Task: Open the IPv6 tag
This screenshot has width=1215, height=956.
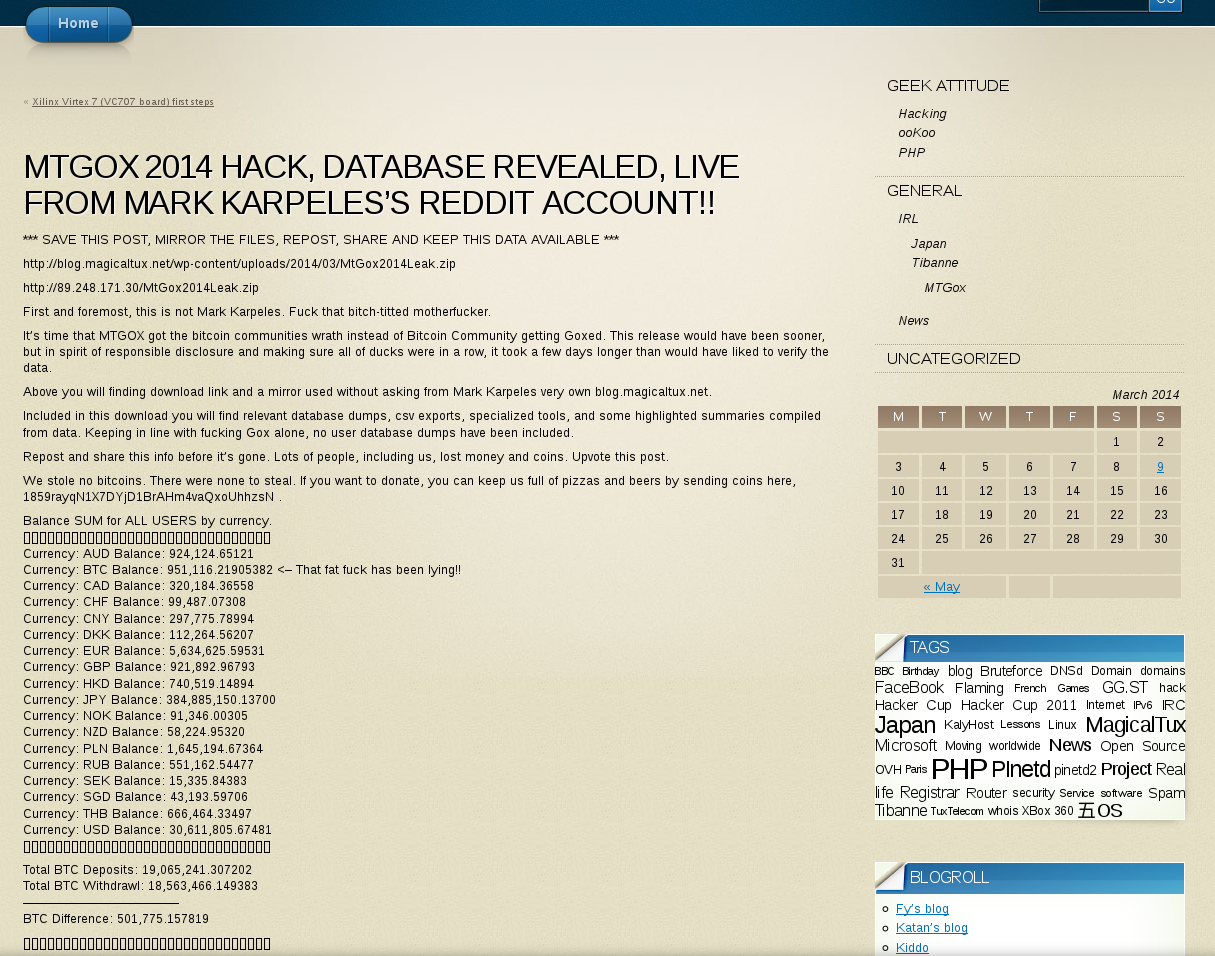Action: point(1142,705)
